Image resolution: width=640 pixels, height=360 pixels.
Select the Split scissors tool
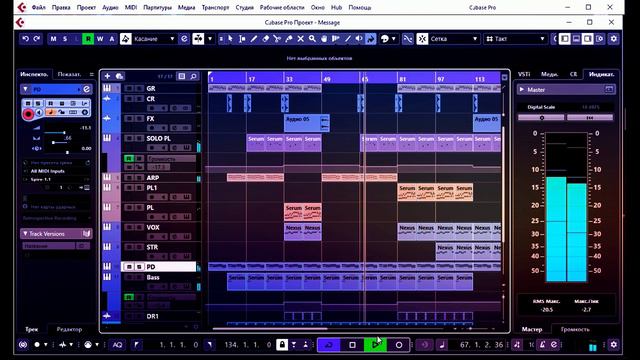pyautogui.click(x=277, y=39)
